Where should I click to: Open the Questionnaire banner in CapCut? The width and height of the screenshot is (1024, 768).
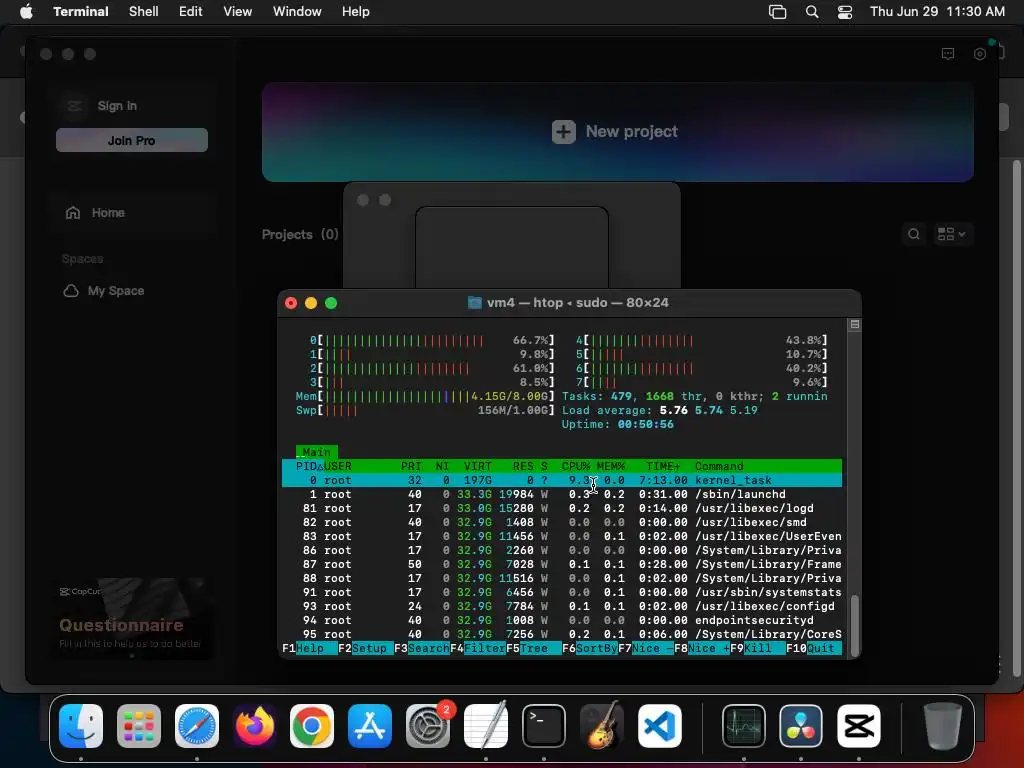tap(131, 618)
